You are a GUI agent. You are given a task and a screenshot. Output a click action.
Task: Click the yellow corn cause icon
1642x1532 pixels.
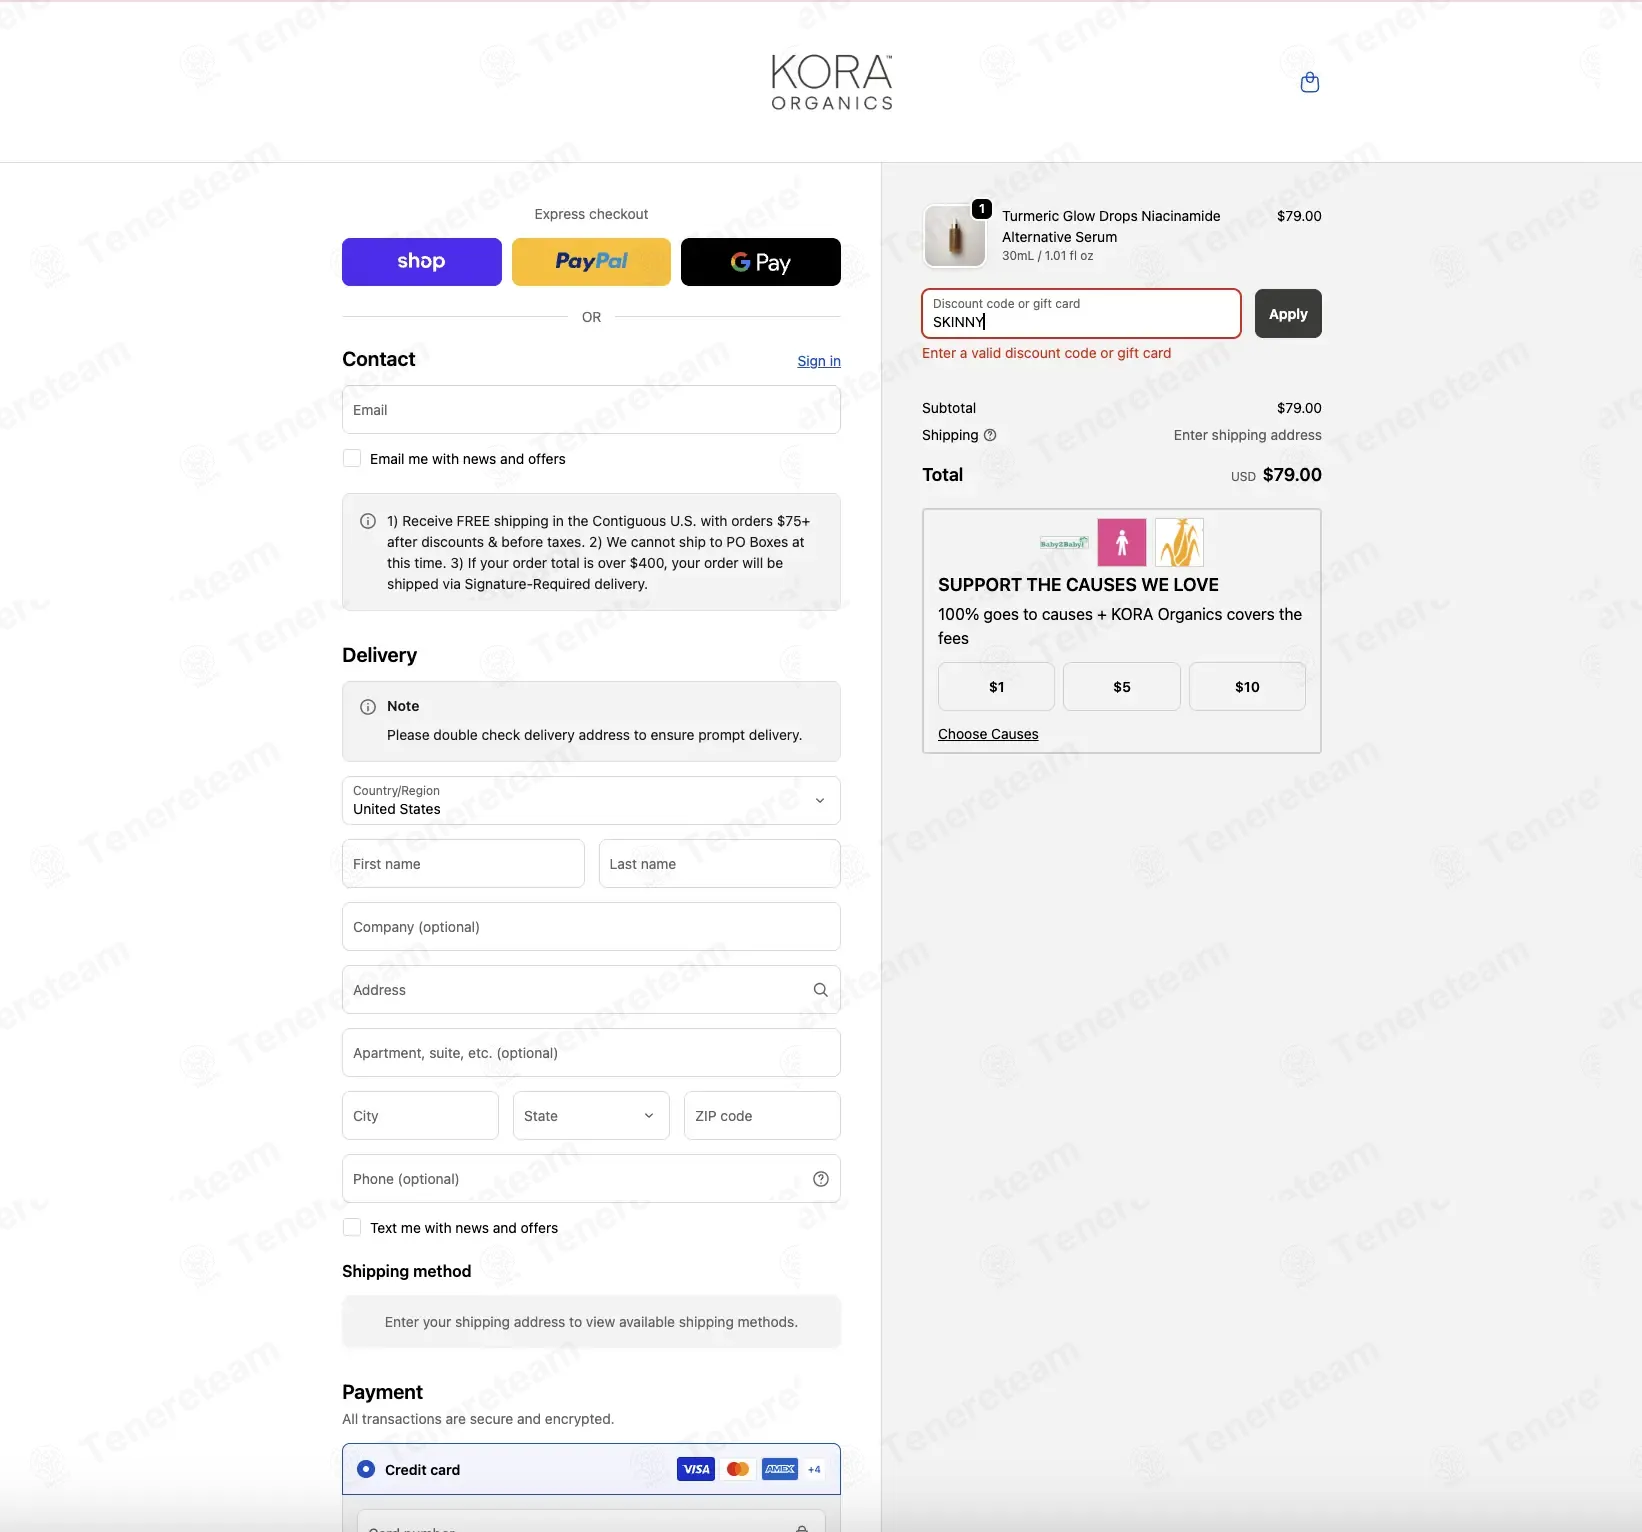1179,543
